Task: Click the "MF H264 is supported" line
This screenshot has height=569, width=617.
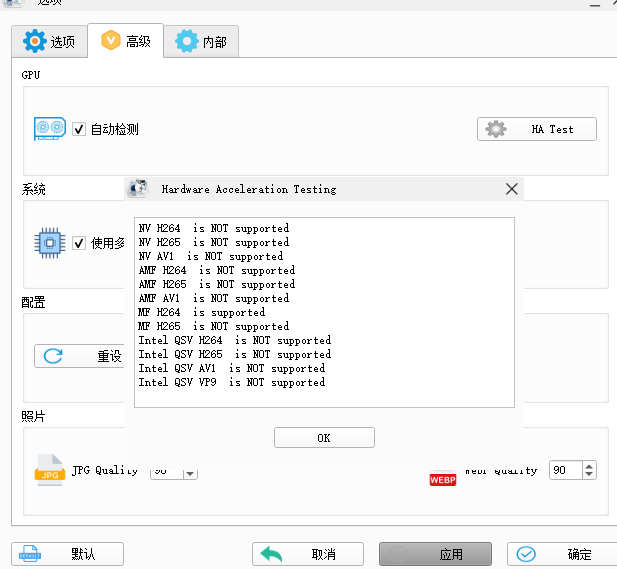Action: (x=201, y=312)
